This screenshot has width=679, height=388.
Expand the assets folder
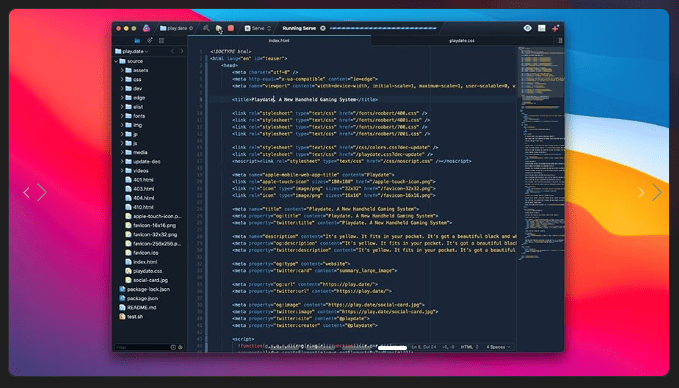coord(122,70)
